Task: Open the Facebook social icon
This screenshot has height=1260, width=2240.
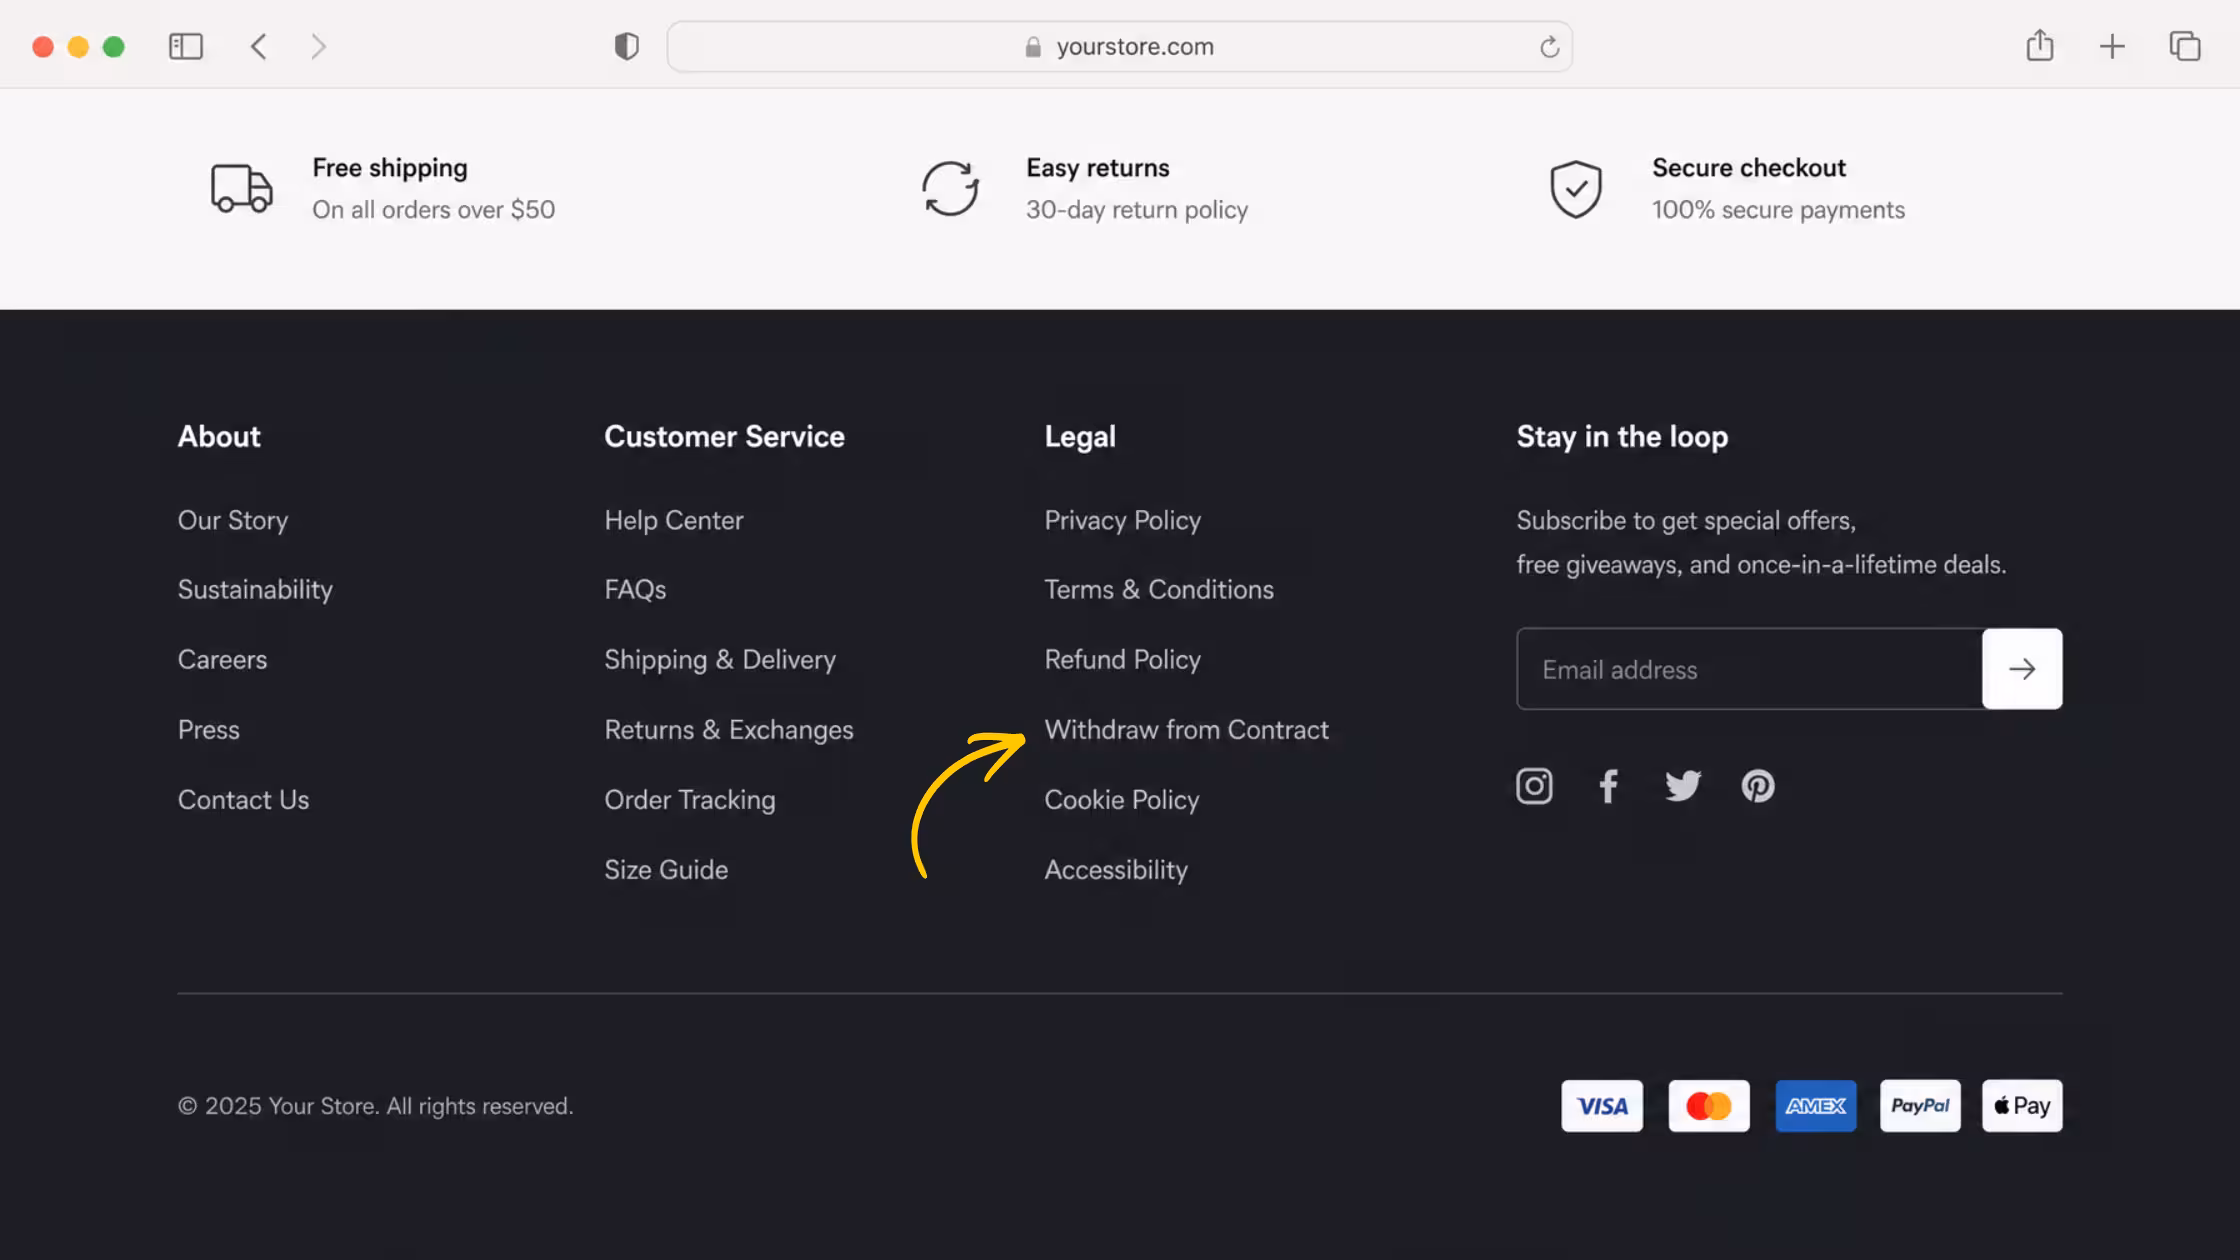Action: 1608,786
